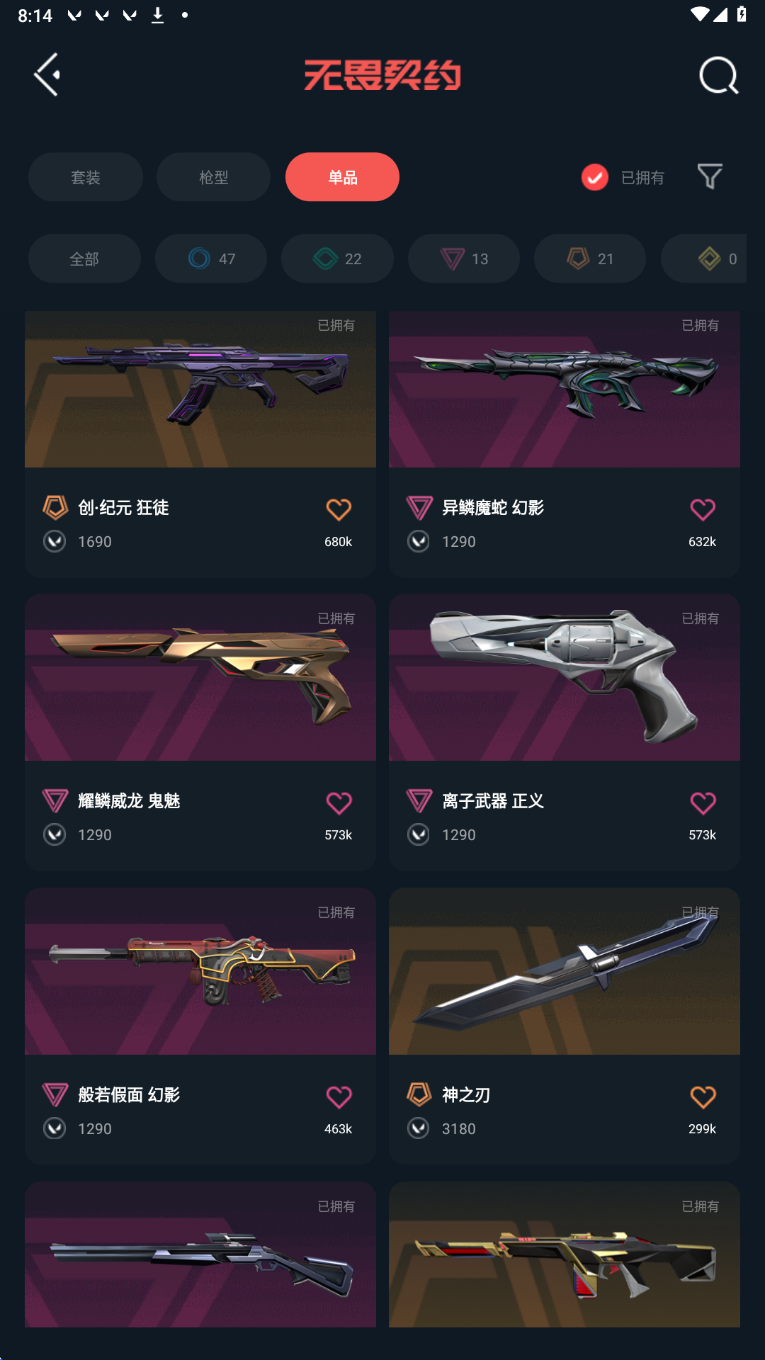This screenshot has width=765, height=1360.
Task: Tap heart icon for 般若假面 幻影
Action: 339,1096
